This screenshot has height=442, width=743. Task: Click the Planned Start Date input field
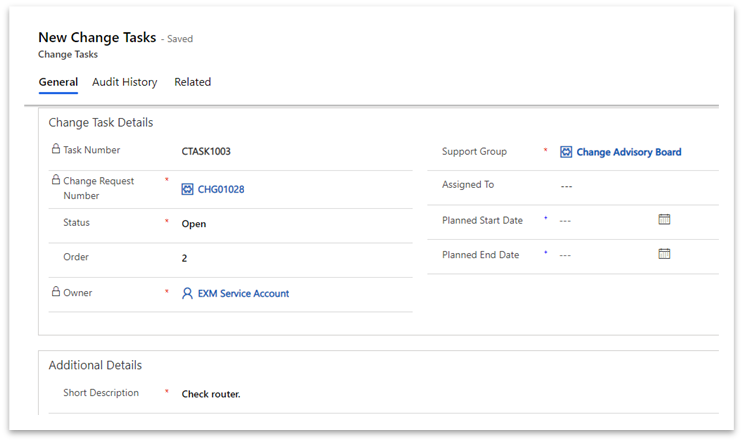tap(607, 221)
